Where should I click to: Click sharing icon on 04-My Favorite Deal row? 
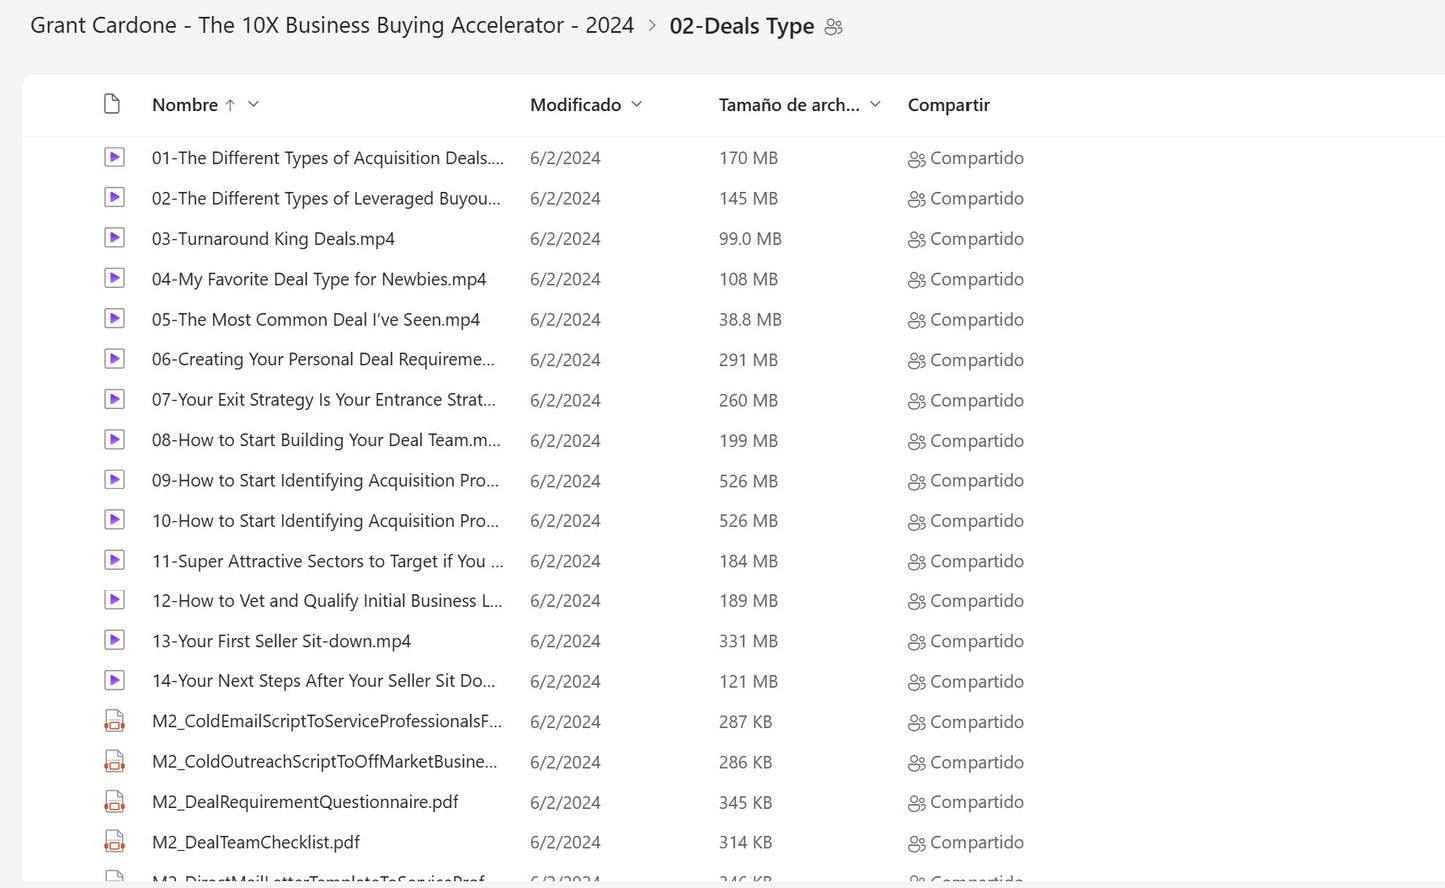(x=916, y=280)
